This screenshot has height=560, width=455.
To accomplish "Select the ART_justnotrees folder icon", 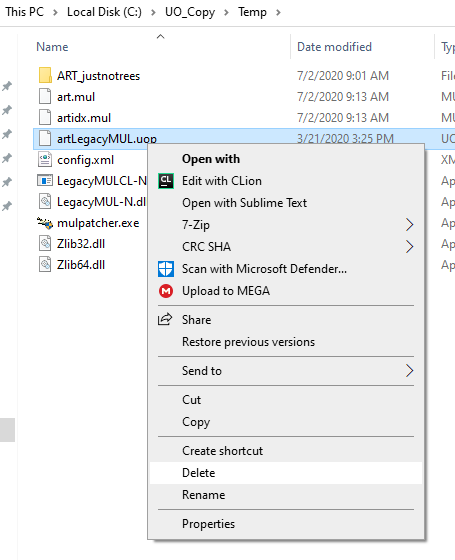I will [45, 75].
